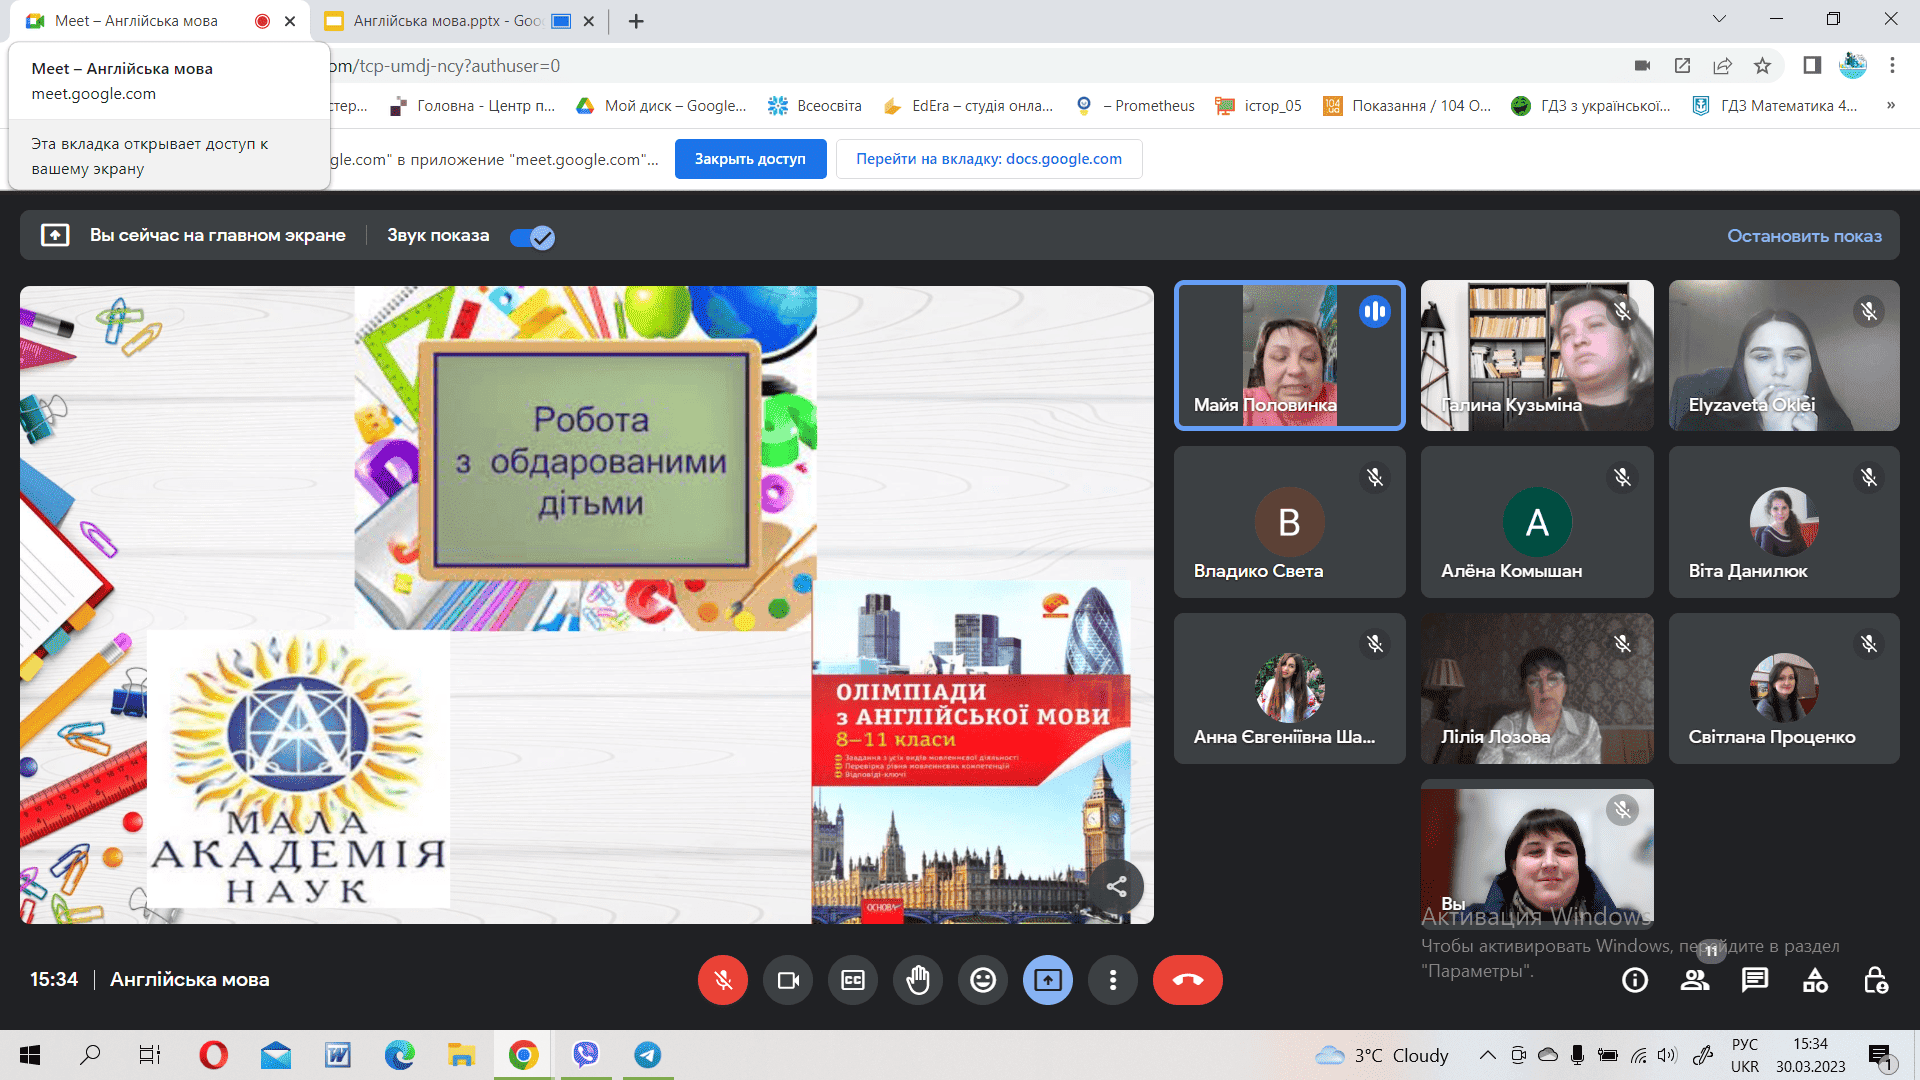Open the browser side panel icon
The width and height of the screenshot is (1920, 1080).
pos(1811,66)
